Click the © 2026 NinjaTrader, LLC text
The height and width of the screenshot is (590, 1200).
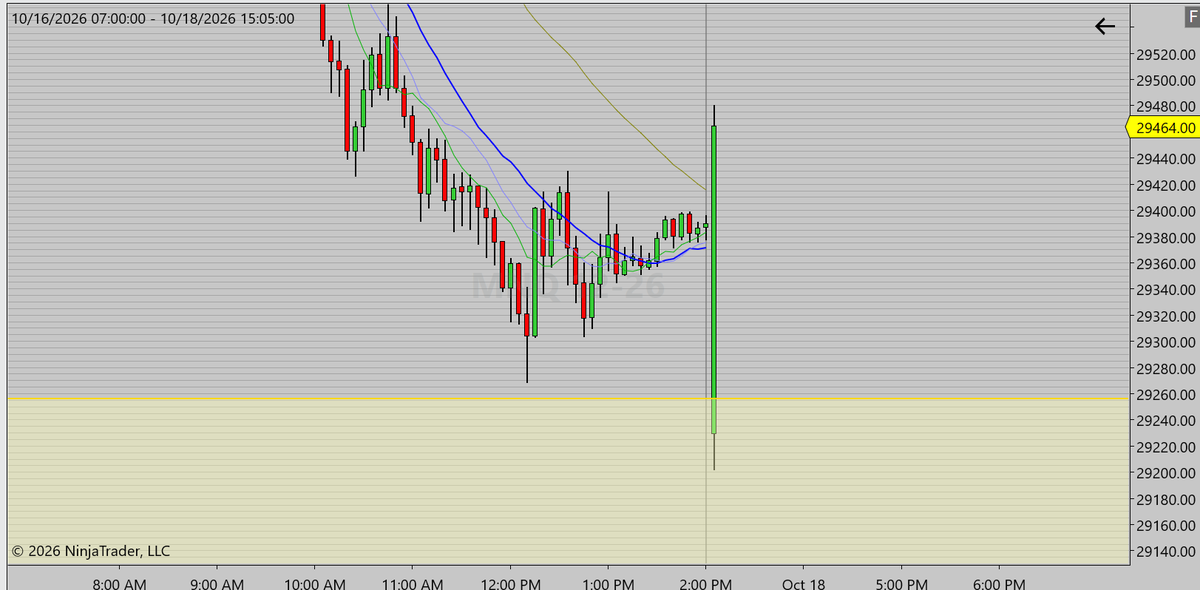coord(91,551)
